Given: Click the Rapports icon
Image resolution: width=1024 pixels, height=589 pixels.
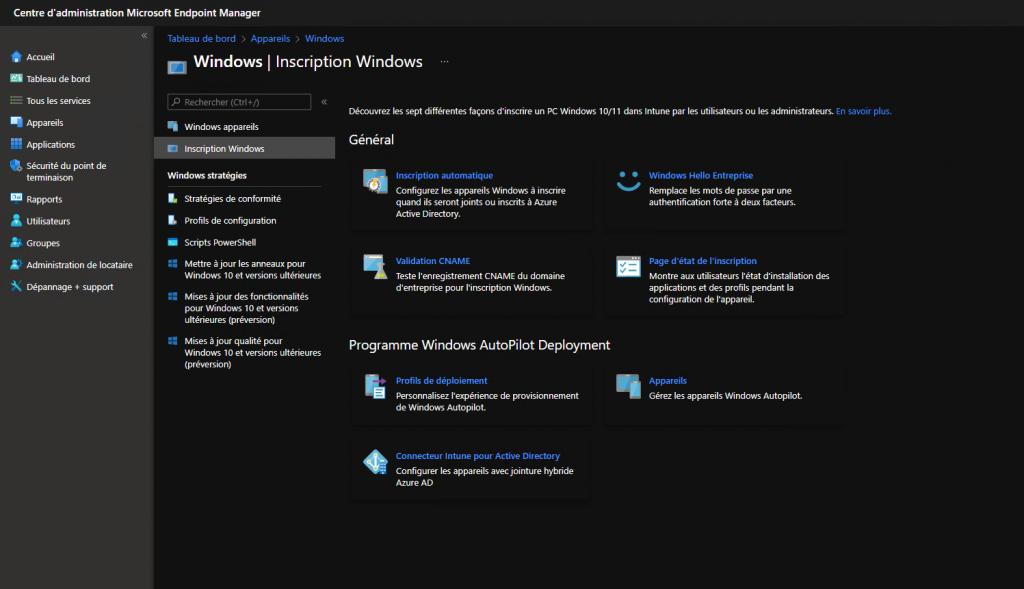Looking at the screenshot, I should (16, 199).
